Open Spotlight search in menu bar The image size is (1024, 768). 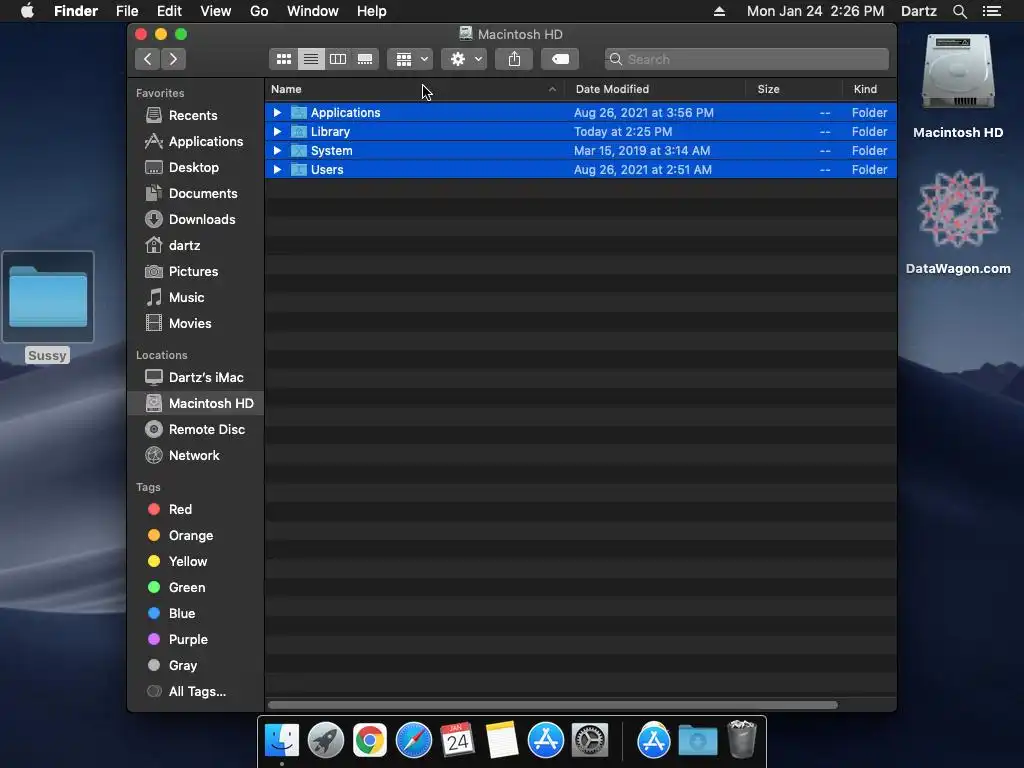959,11
